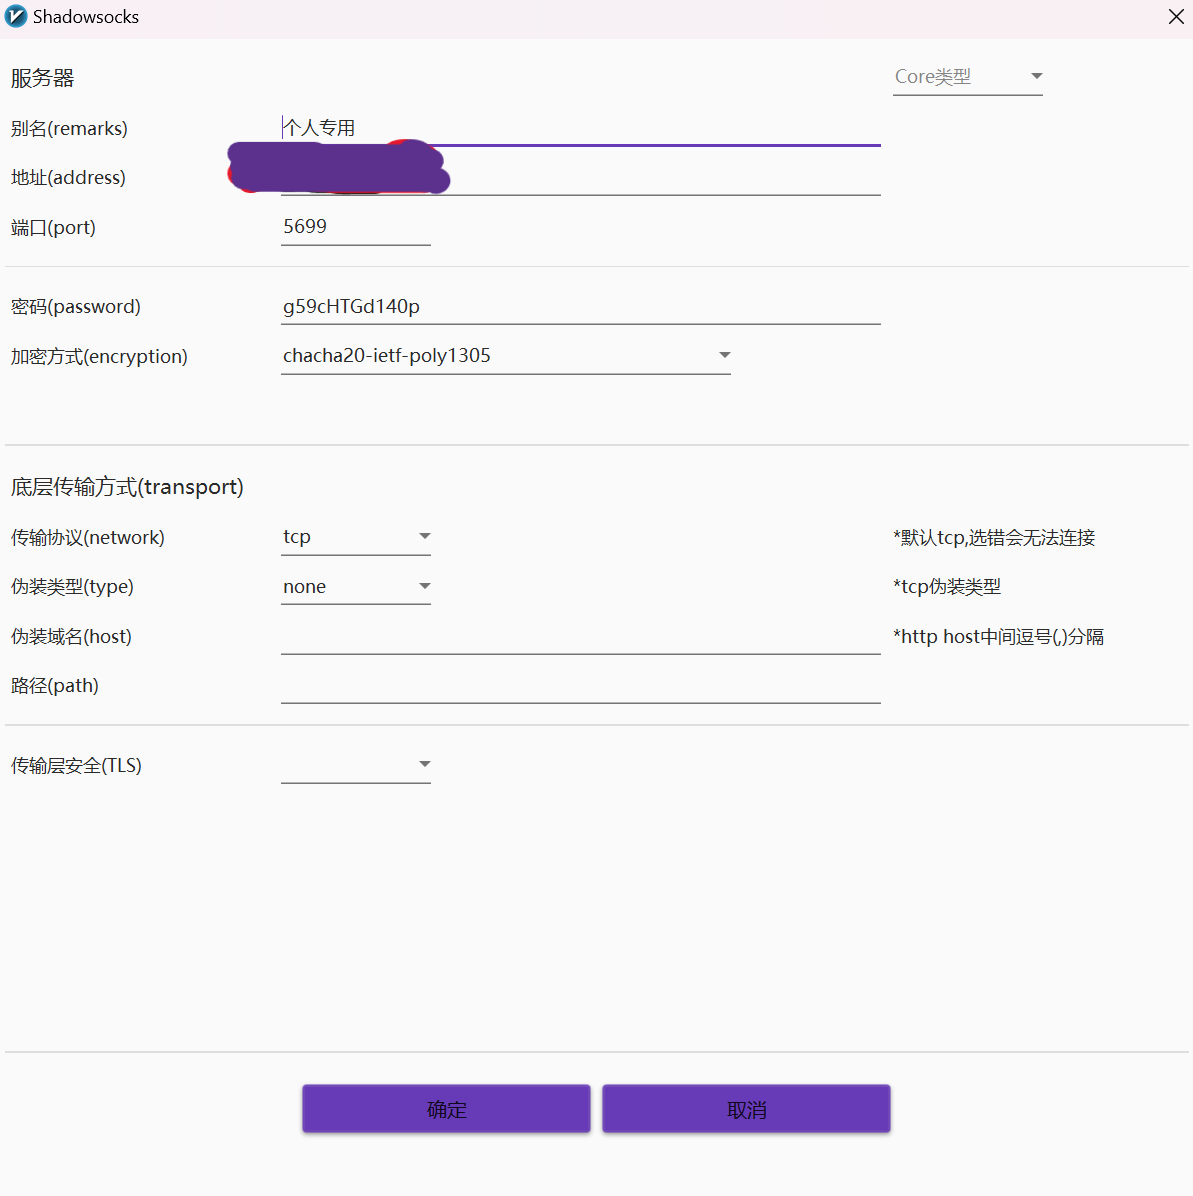
Task: Click the 路径(path) input field
Action: [580, 686]
